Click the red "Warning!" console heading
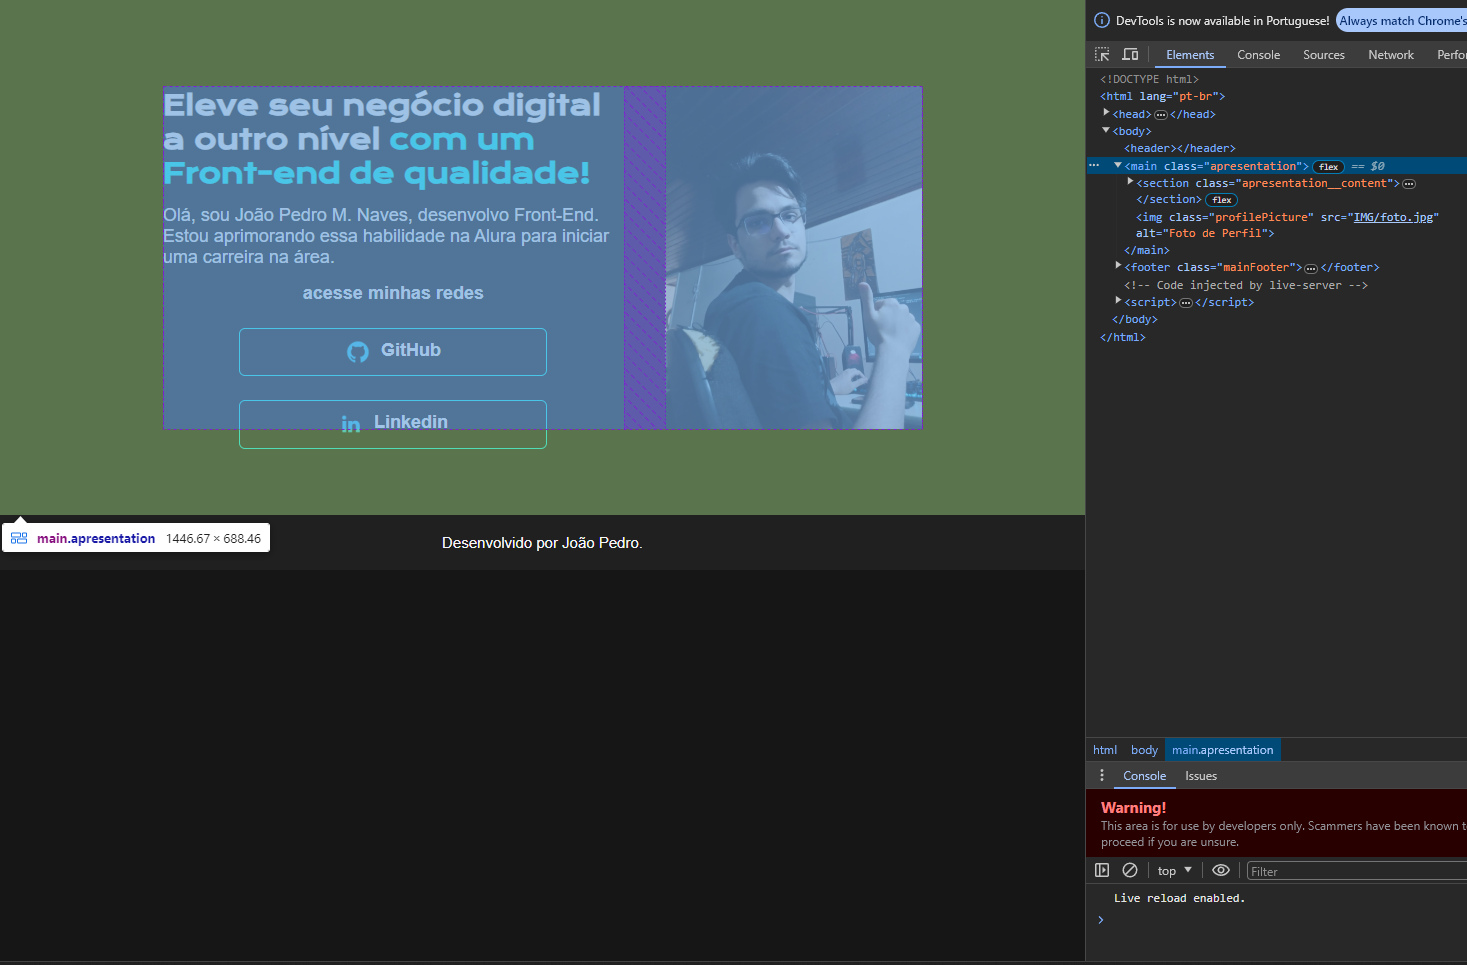1467x965 pixels. [1133, 807]
